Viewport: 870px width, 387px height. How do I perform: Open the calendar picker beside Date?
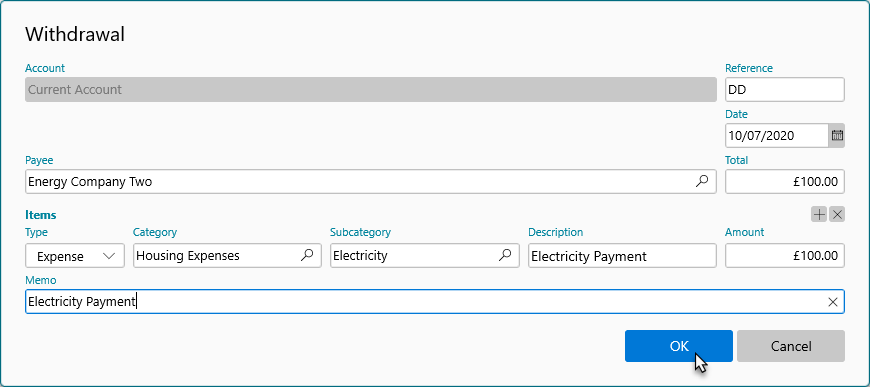tap(837, 135)
